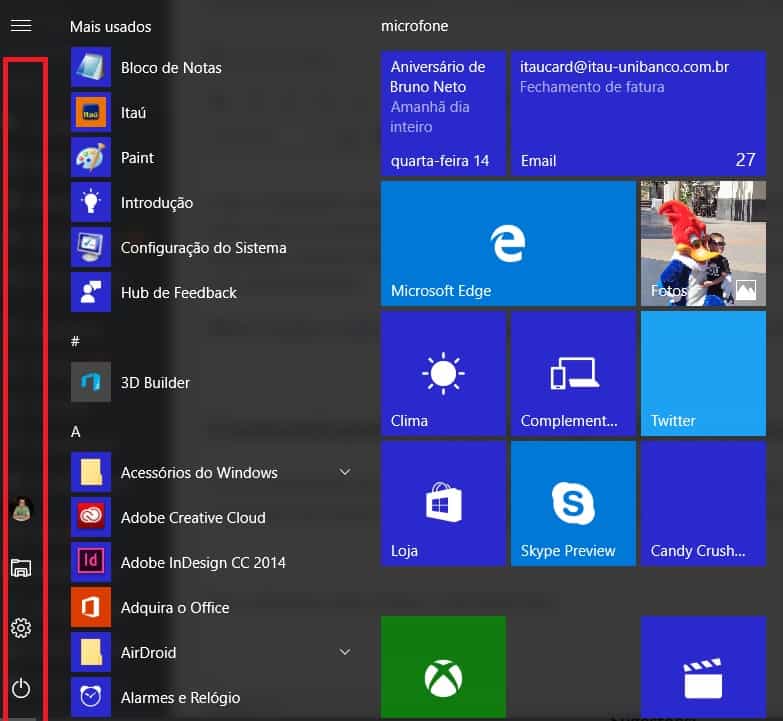
Task: Expand the AirDroid folder chevron
Action: (x=345, y=652)
